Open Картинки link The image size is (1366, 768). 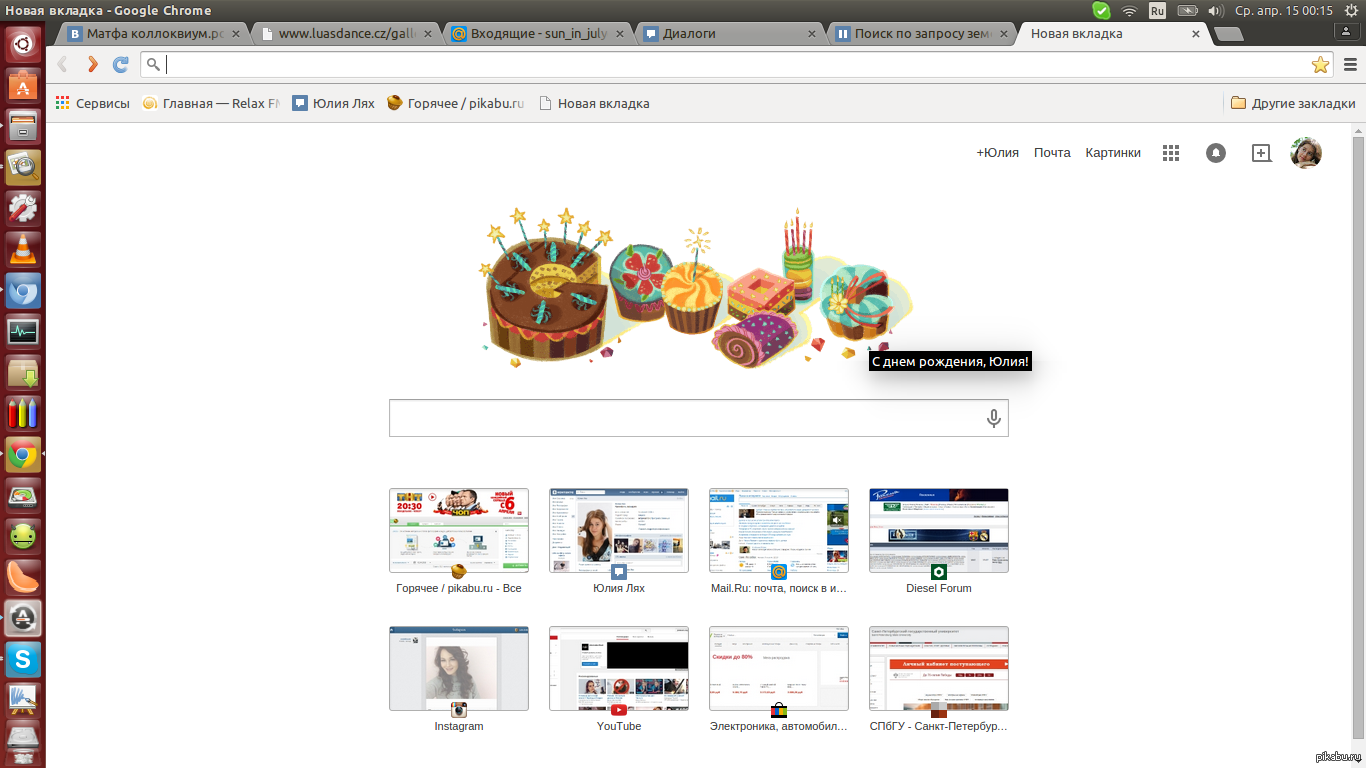click(1113, 153)
